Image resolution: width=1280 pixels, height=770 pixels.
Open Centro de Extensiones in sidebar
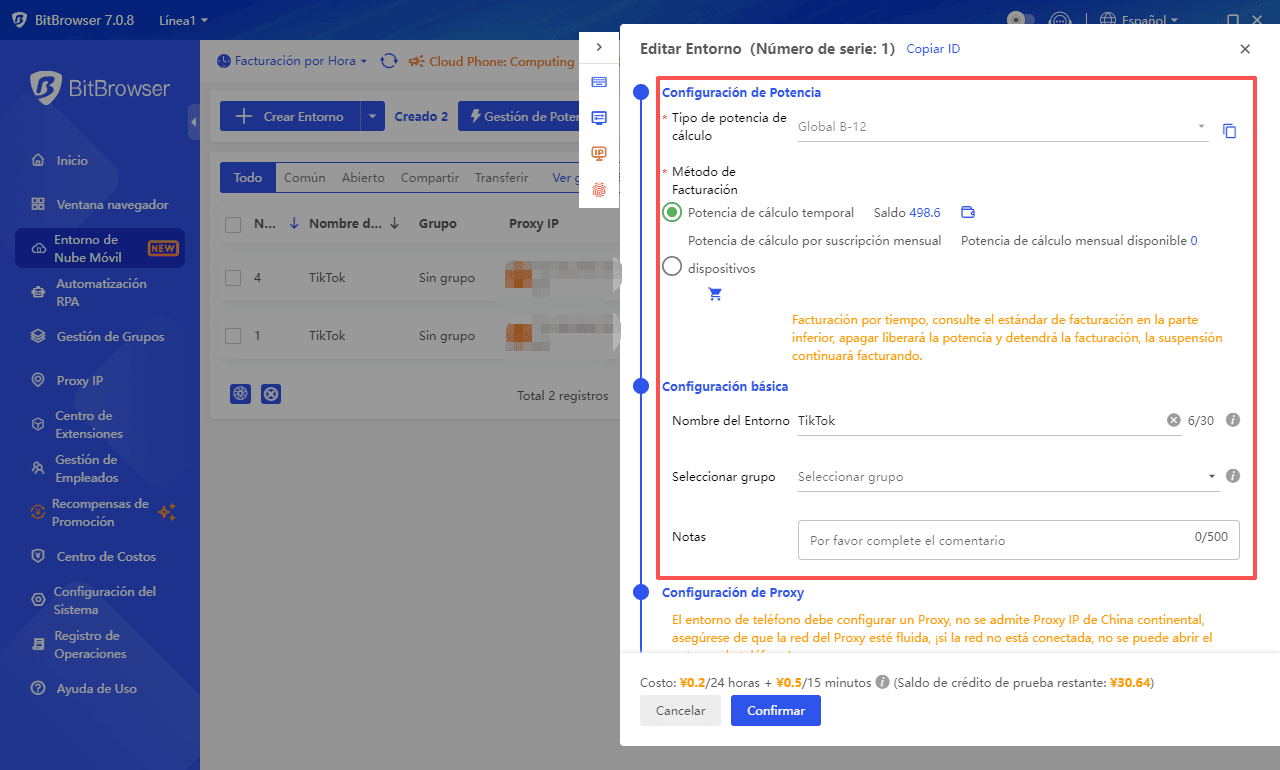[100, 425]
